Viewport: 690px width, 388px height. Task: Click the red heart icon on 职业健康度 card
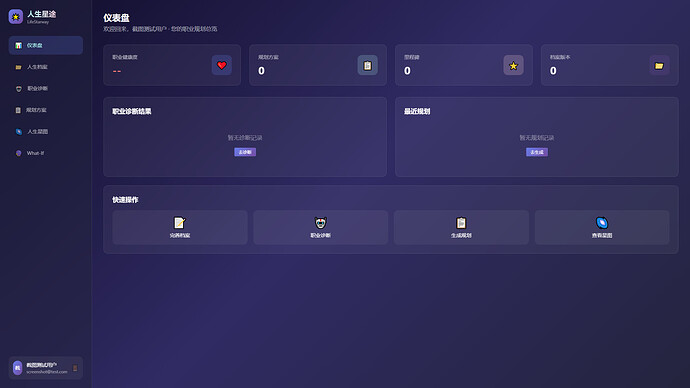(x=222, y=65)
